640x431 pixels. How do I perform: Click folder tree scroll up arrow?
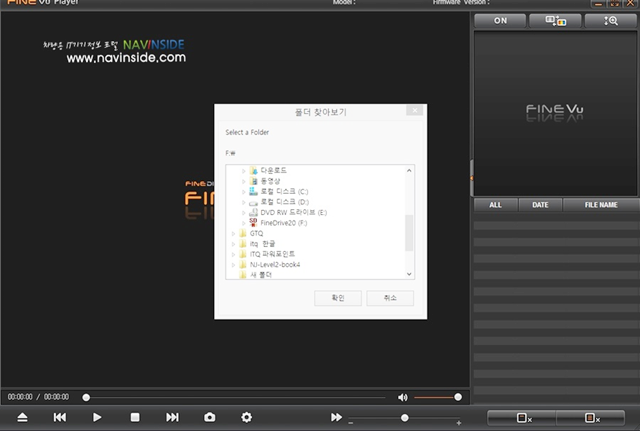409,171
